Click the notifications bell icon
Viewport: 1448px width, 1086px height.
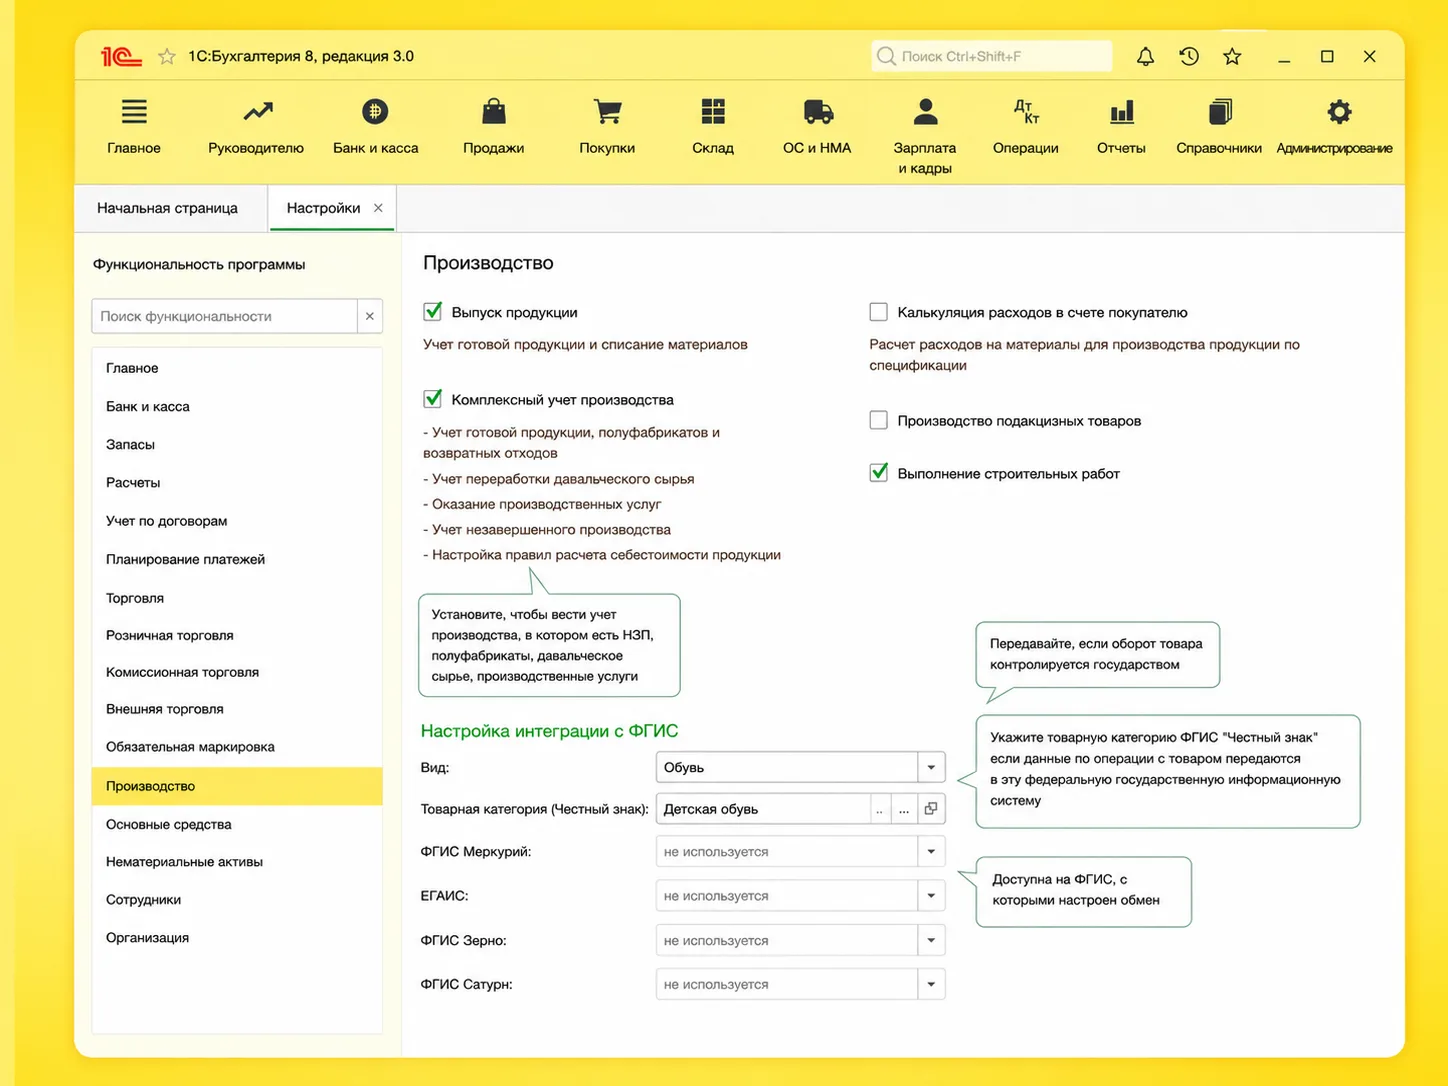1145,56
